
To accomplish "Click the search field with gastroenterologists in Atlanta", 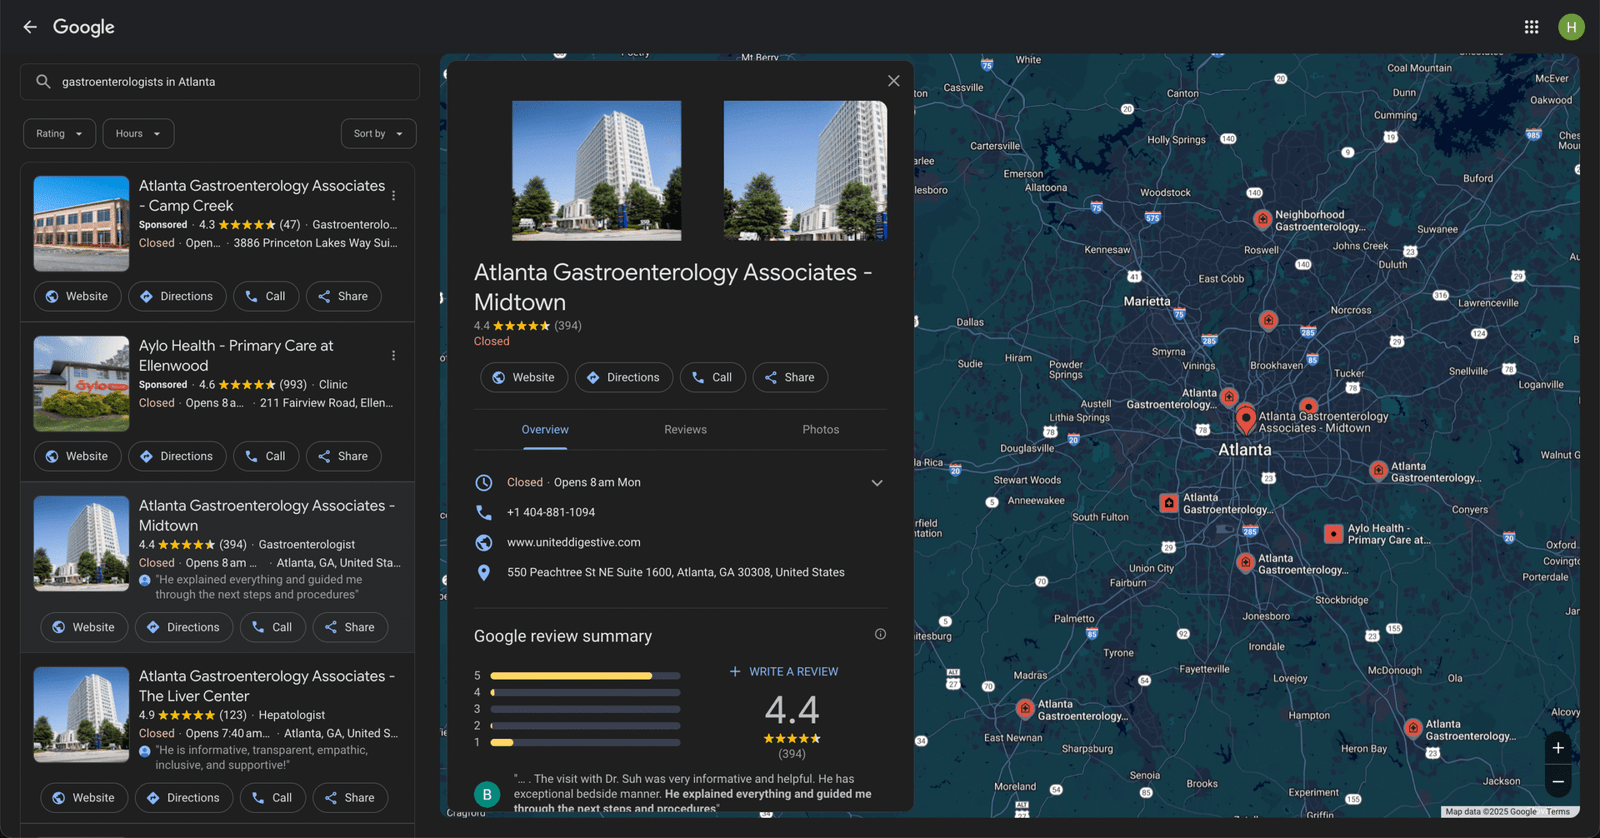I will [220, 82].
